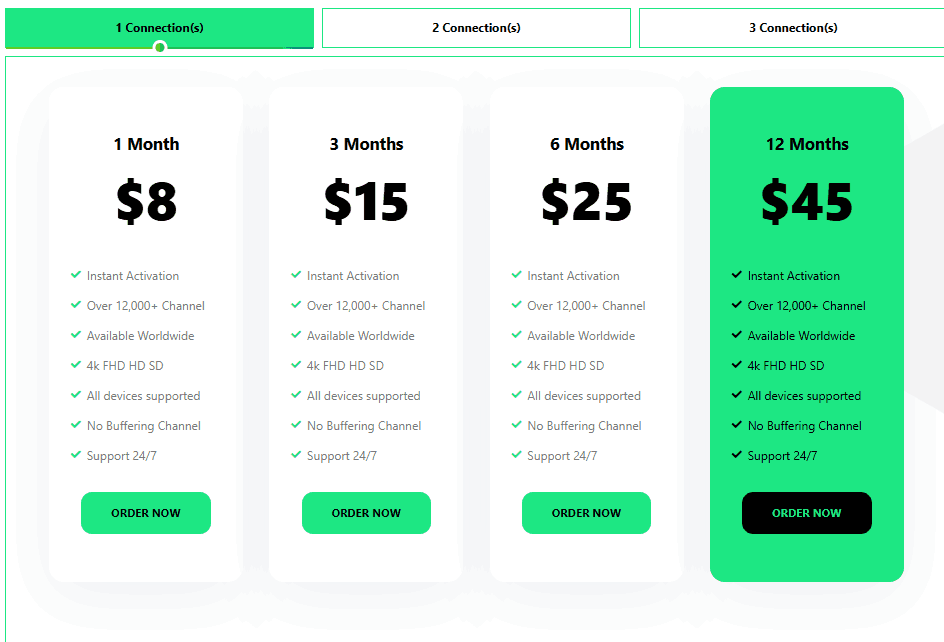Screen dimensions: 944x642
Task: Click the green dot under the first tab
Action: 160,47
